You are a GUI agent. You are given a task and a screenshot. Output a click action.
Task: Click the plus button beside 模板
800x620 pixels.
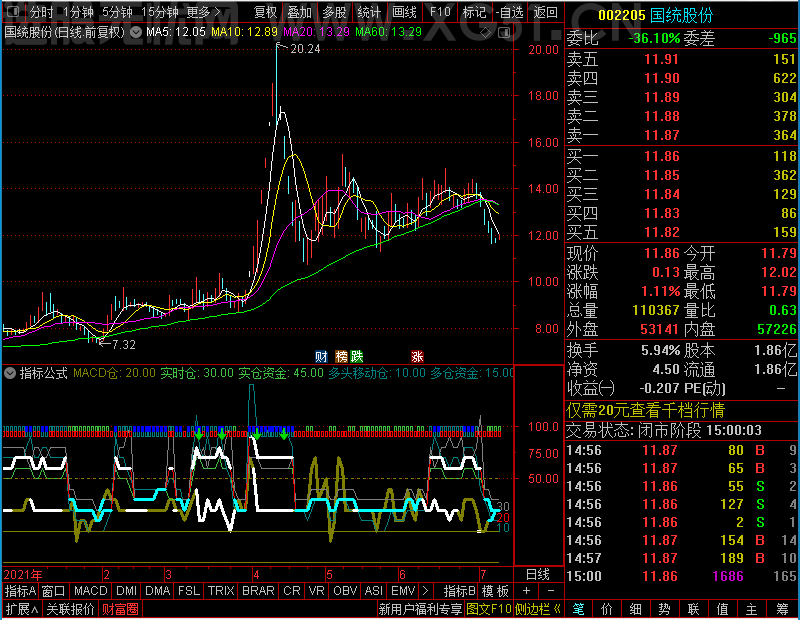(526, 590)
